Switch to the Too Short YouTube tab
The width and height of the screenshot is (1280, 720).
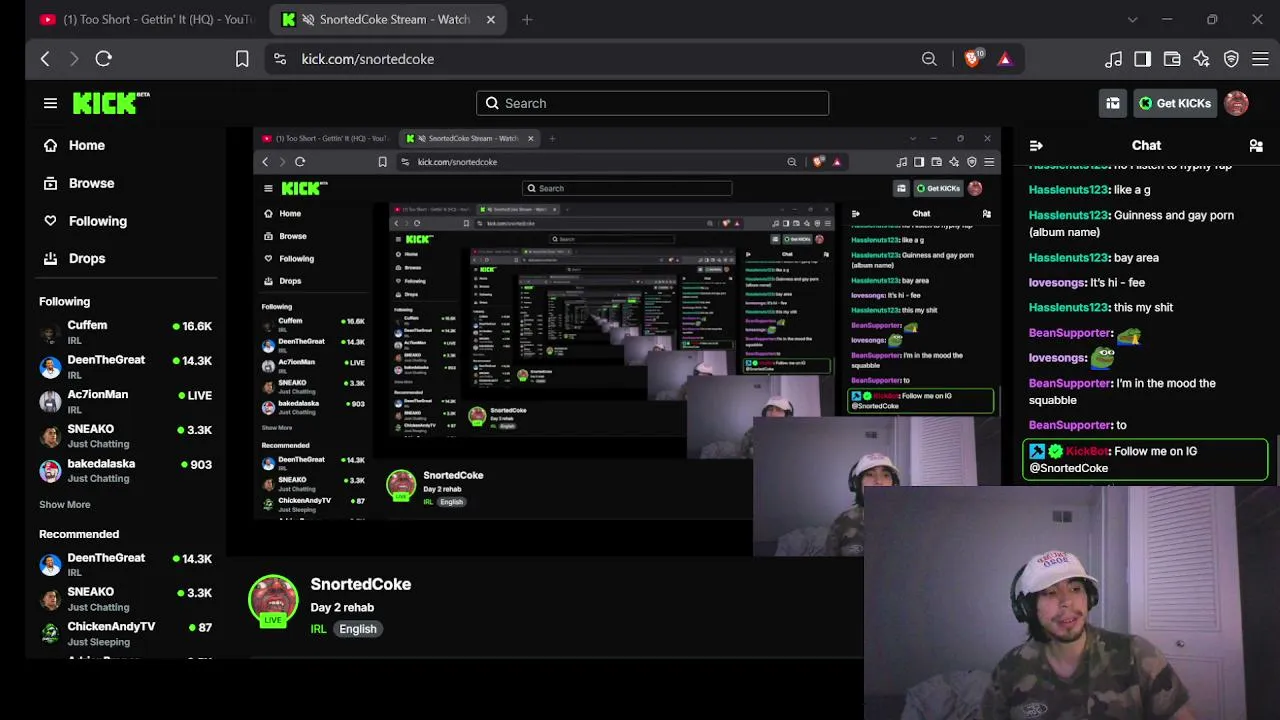tap(146, 19)
